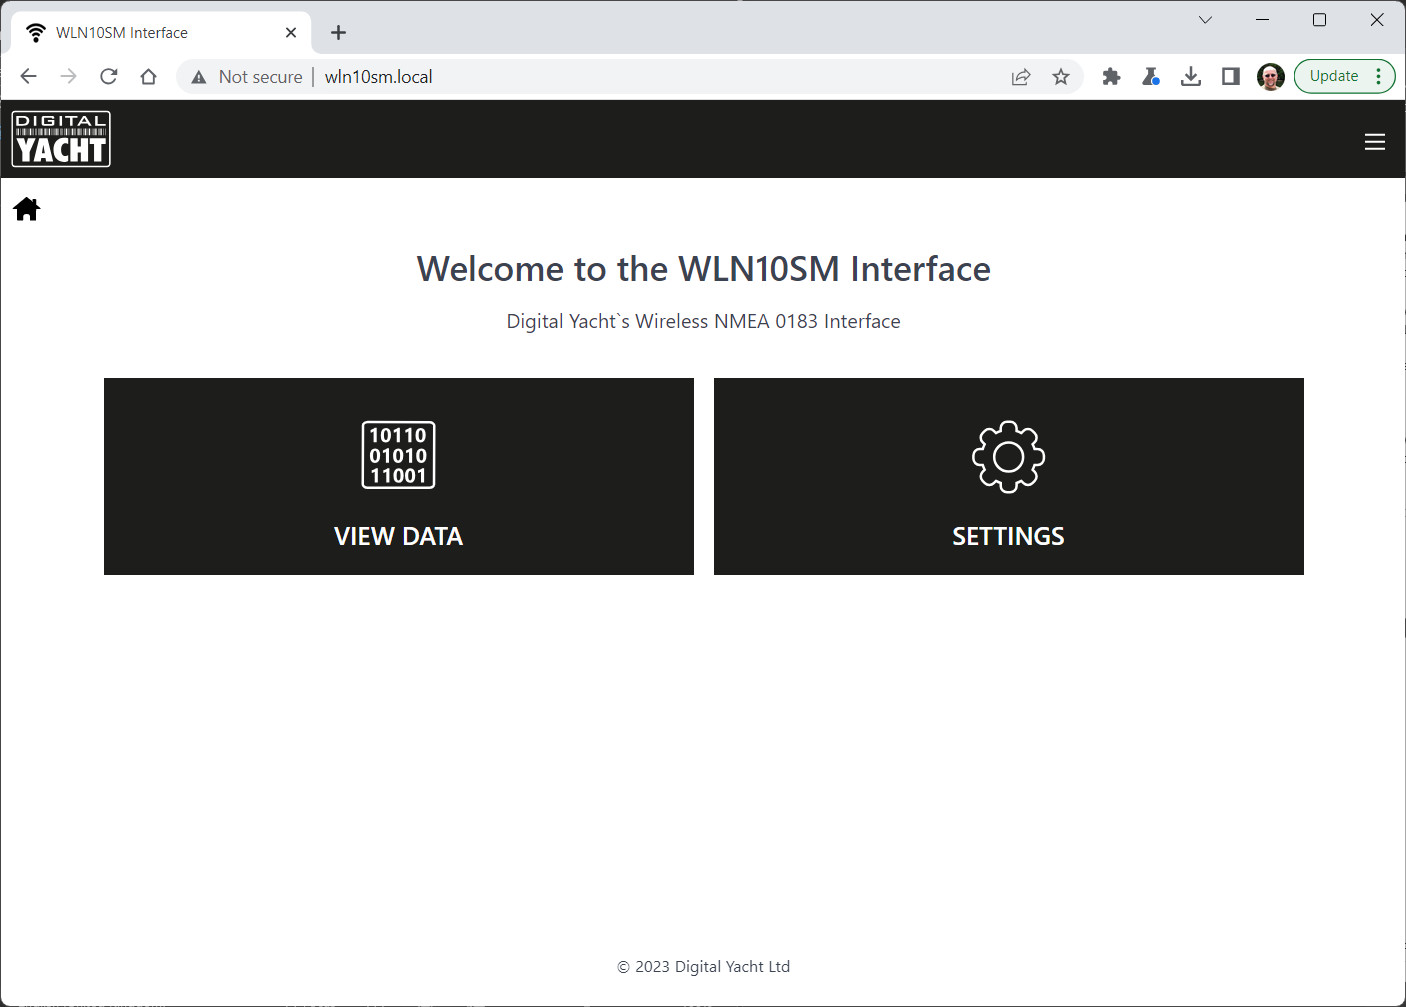Click the browser home button
The width and height of the screenshot is (1406, 1007).
point(149,77)
